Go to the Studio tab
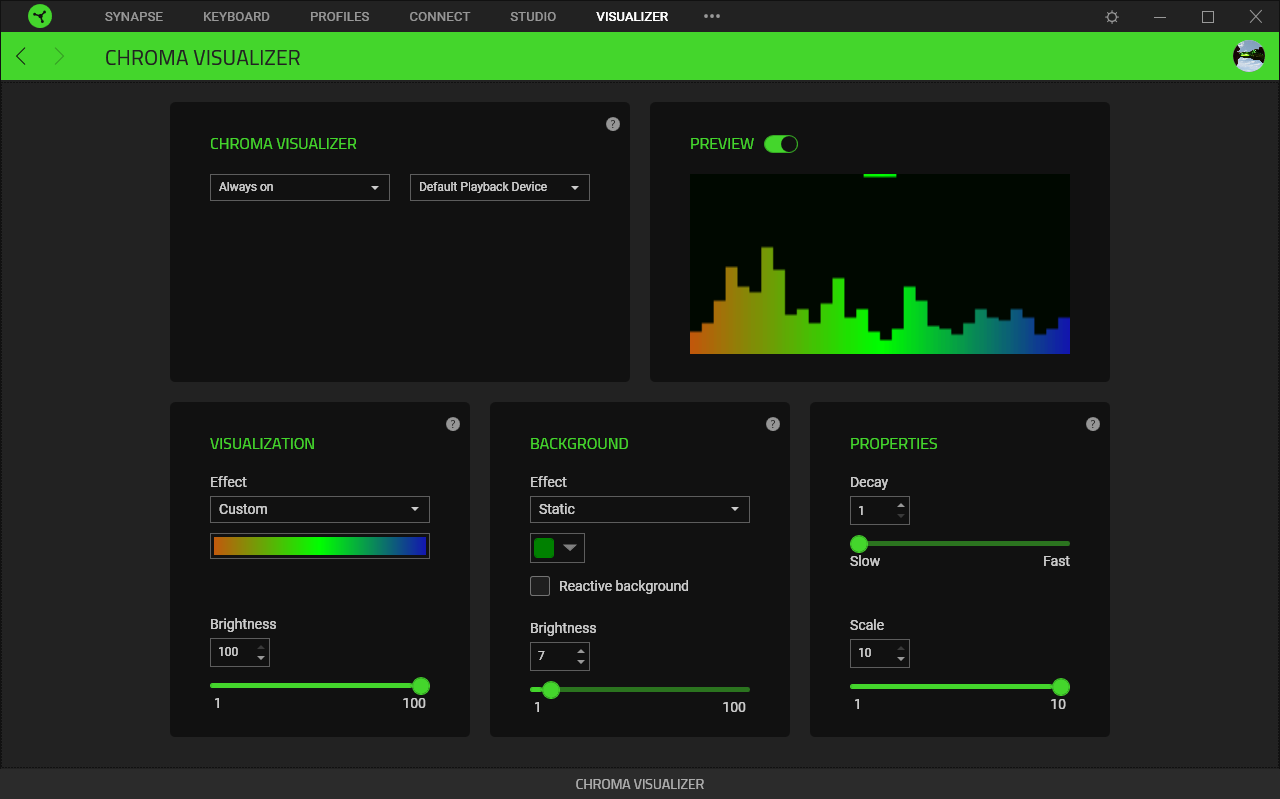The height and width of the screenshot is (799, 1280). click(533, 17)
